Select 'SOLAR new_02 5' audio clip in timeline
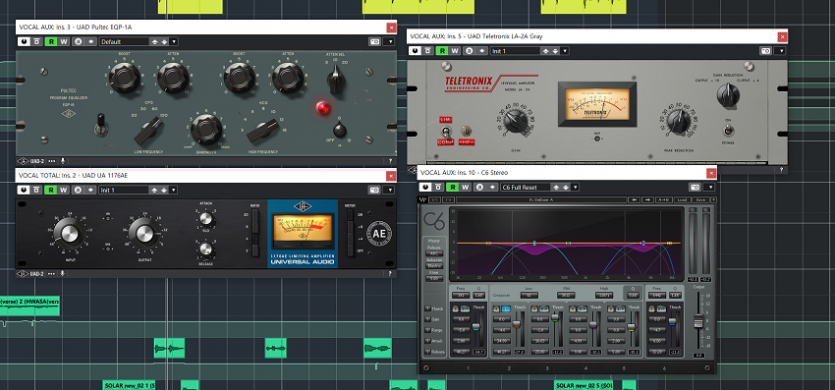The height and width of the screenshot is (390, 835). [x=584, y=385]
